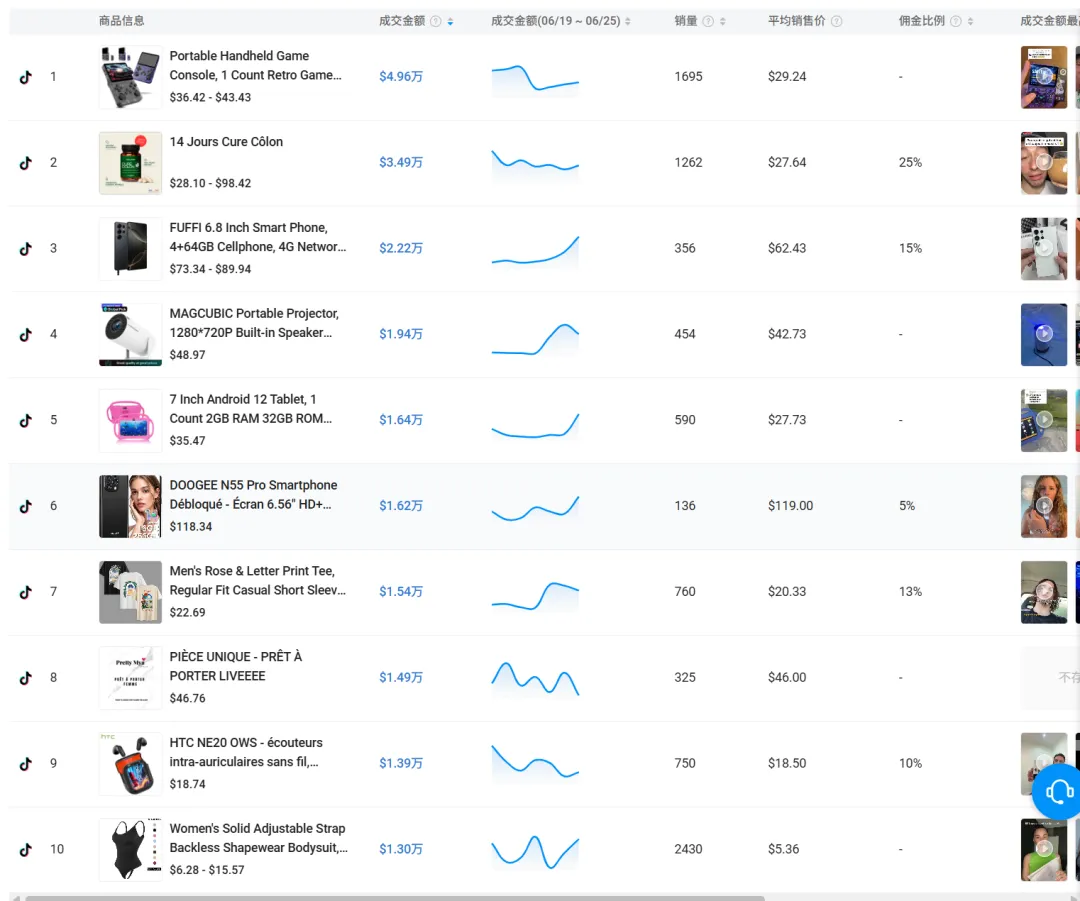The width and height of the screenshot is (1080, 901).
Task: Click the help icon beside 成交金额 header
Action: (x=435, y=21)
